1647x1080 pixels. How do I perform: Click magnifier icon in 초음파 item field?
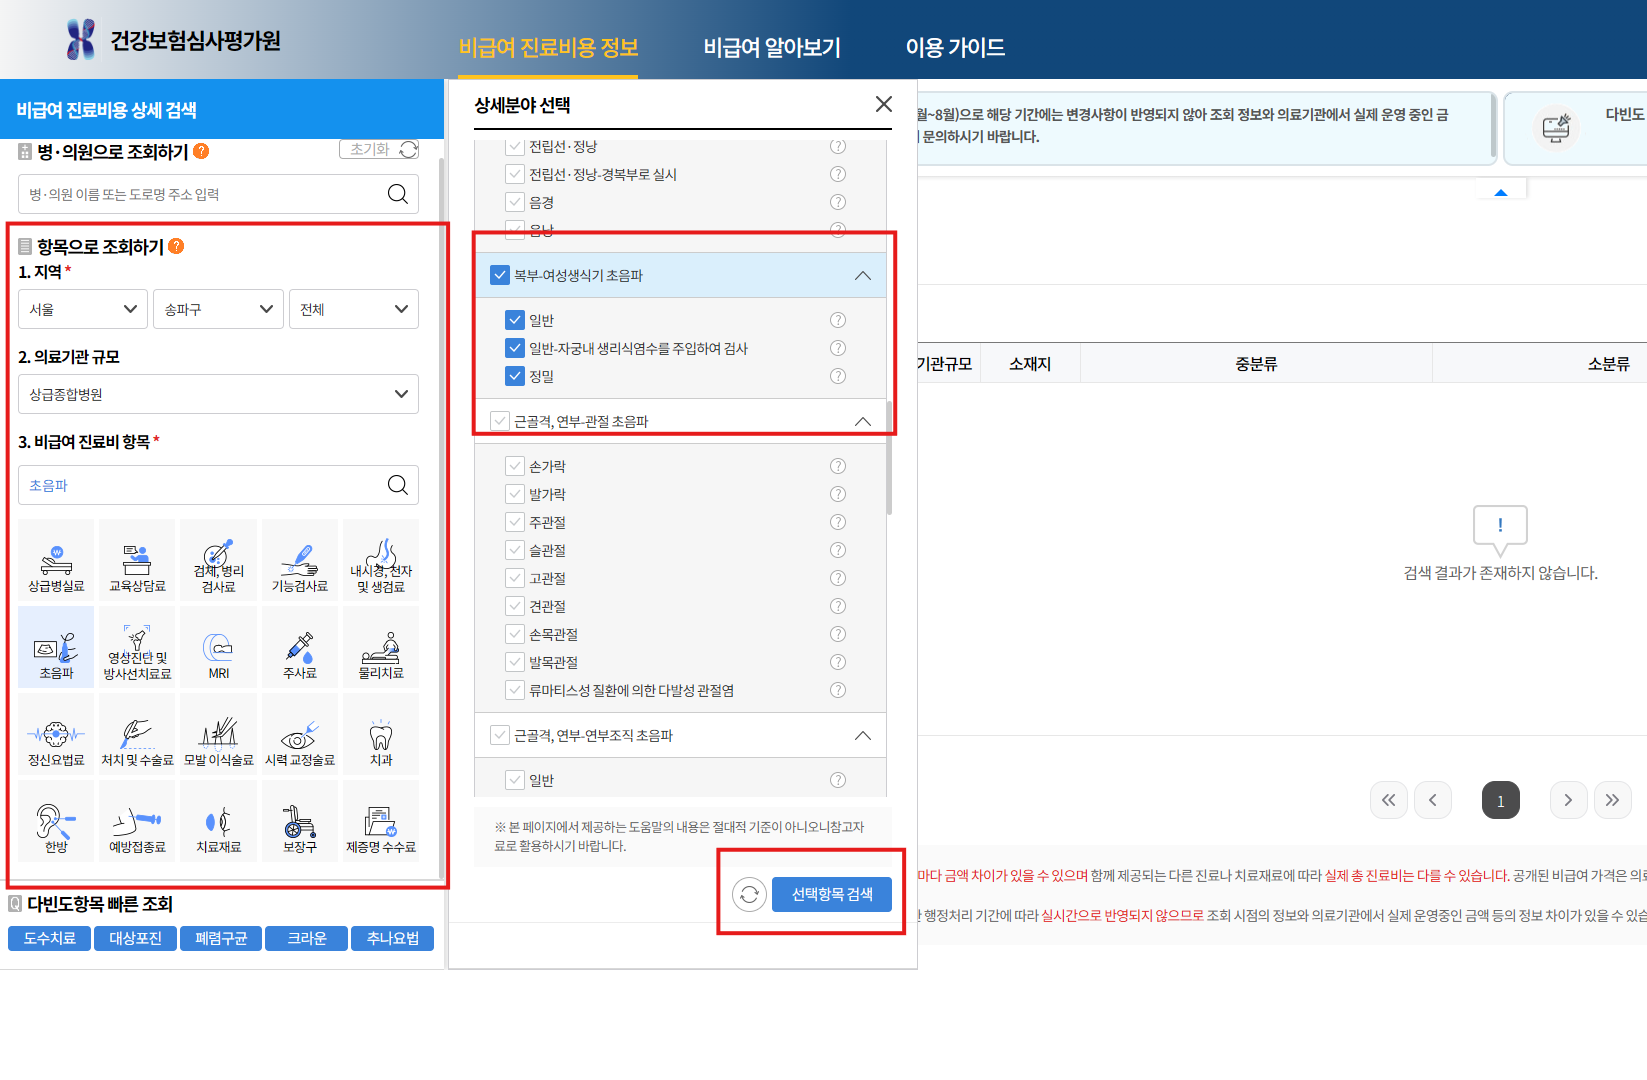(397, 485)
